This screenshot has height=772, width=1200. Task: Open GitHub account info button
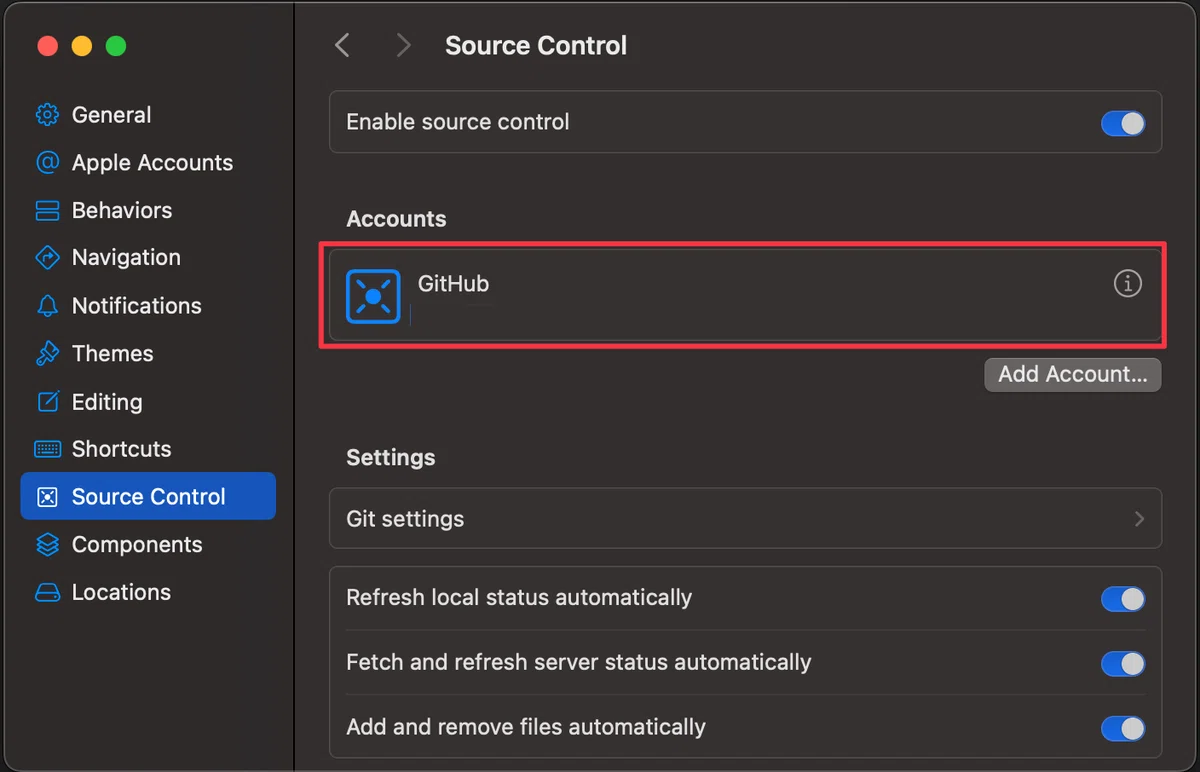(1127, 284)
